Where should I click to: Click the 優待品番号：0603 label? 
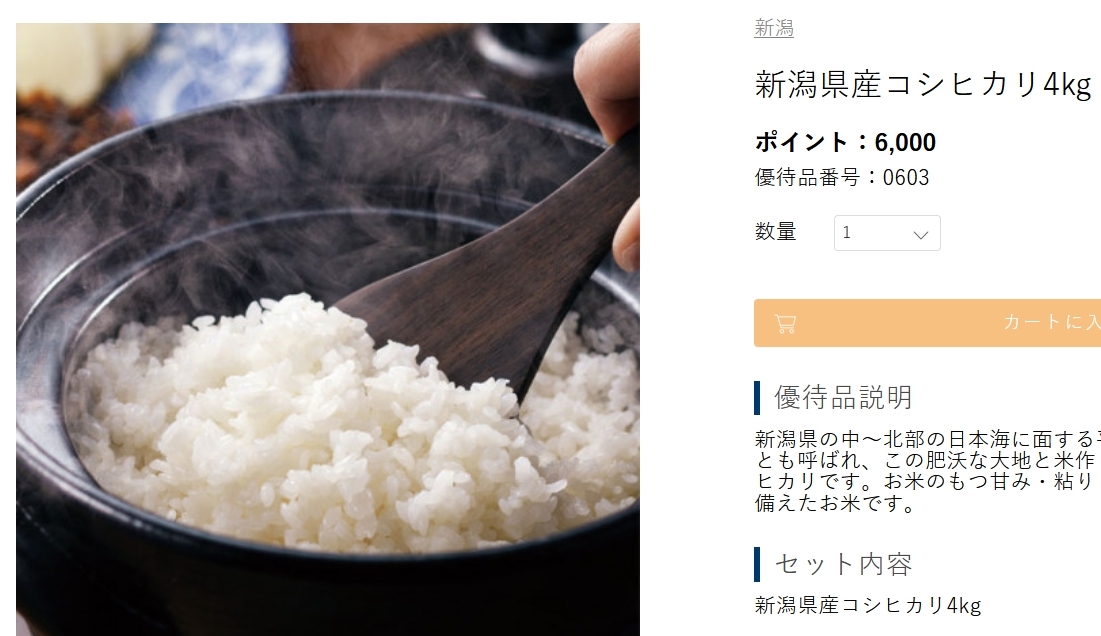coord(842,177)
